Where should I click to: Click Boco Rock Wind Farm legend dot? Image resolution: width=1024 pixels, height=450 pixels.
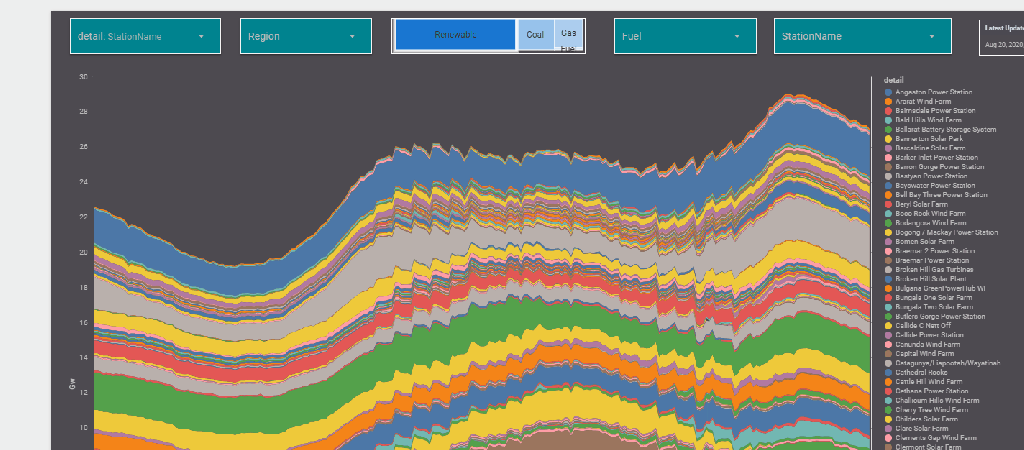click(888, 214)
